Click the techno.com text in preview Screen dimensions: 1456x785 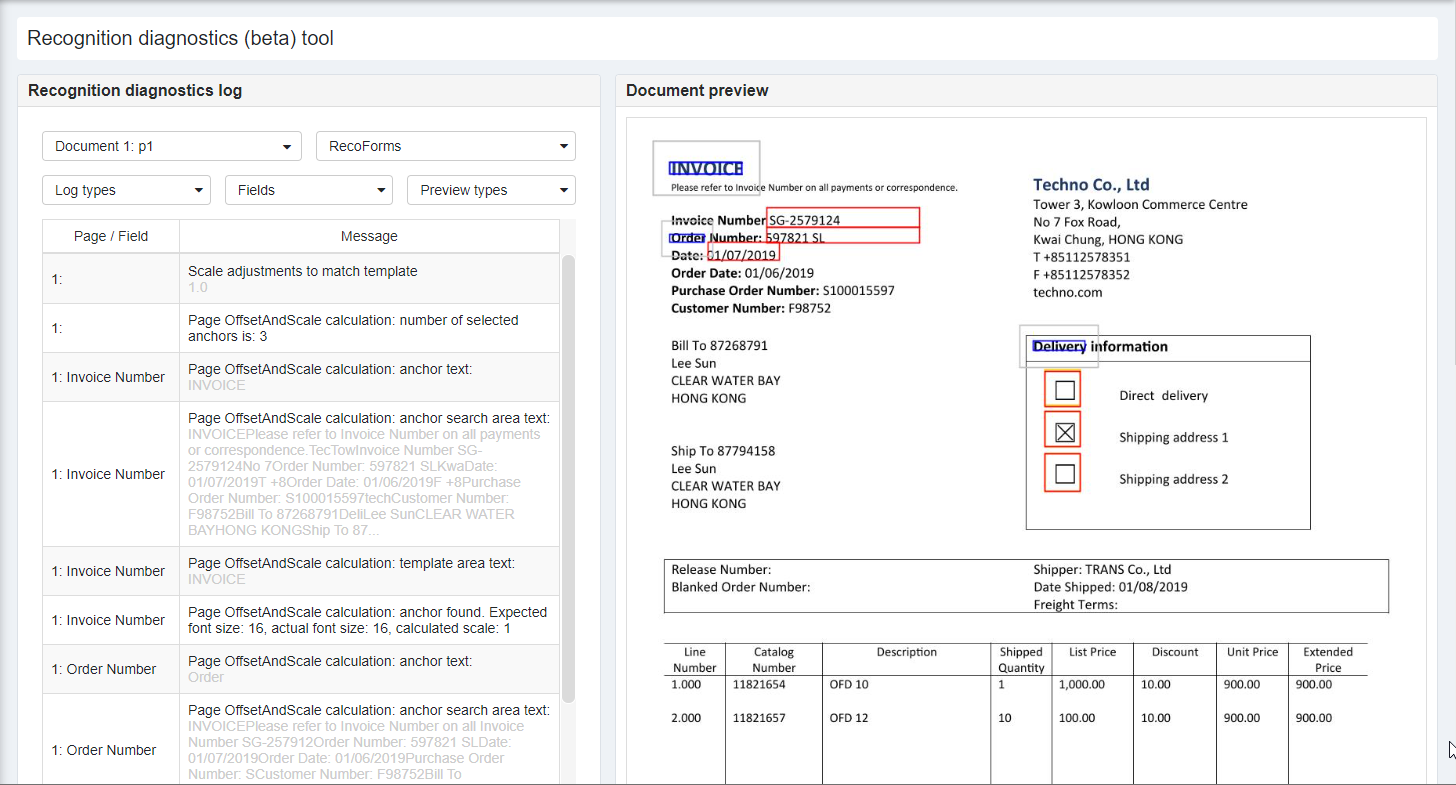click(1068, 292)
